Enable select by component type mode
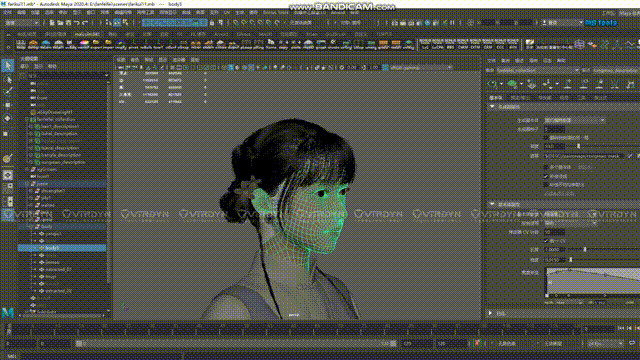 [125, 23]
